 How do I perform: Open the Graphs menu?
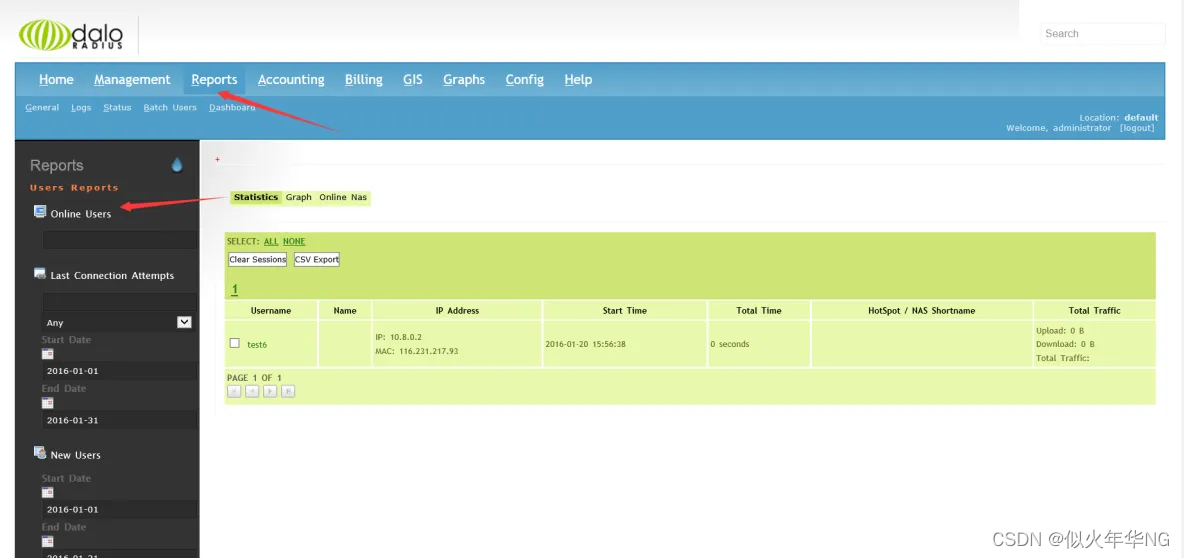pyautogui.click(x=464, y=79)
